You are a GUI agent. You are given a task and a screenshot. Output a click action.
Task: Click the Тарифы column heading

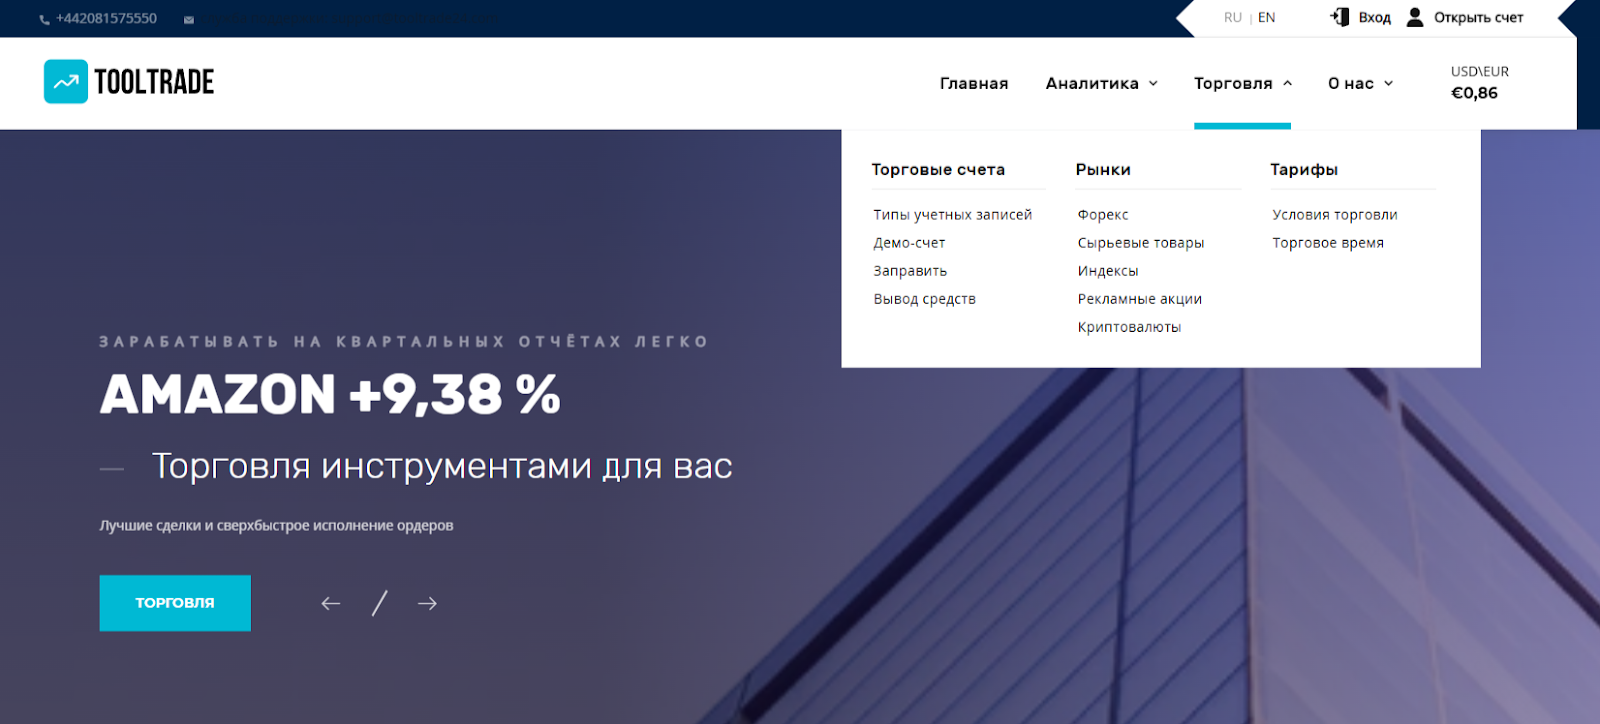[1304, 170]
